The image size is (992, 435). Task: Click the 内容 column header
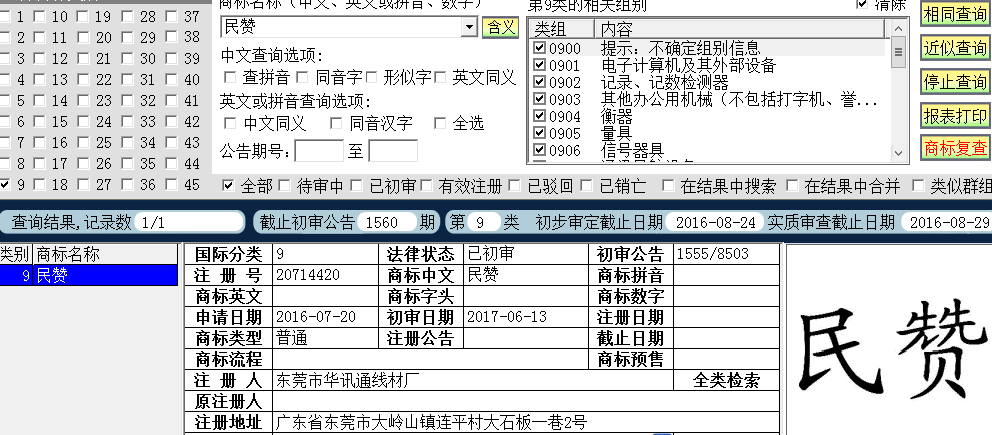[740, 28]
